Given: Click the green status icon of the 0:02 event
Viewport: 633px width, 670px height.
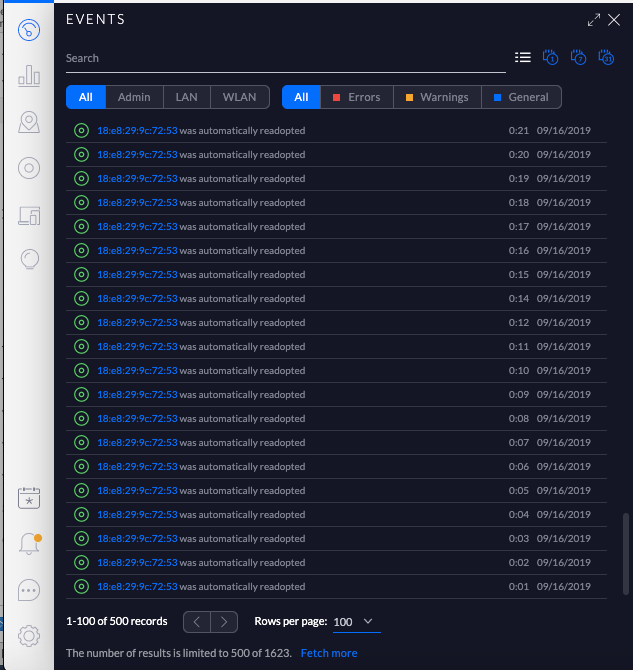Looking at the screenshot, I should click(81, 562).
